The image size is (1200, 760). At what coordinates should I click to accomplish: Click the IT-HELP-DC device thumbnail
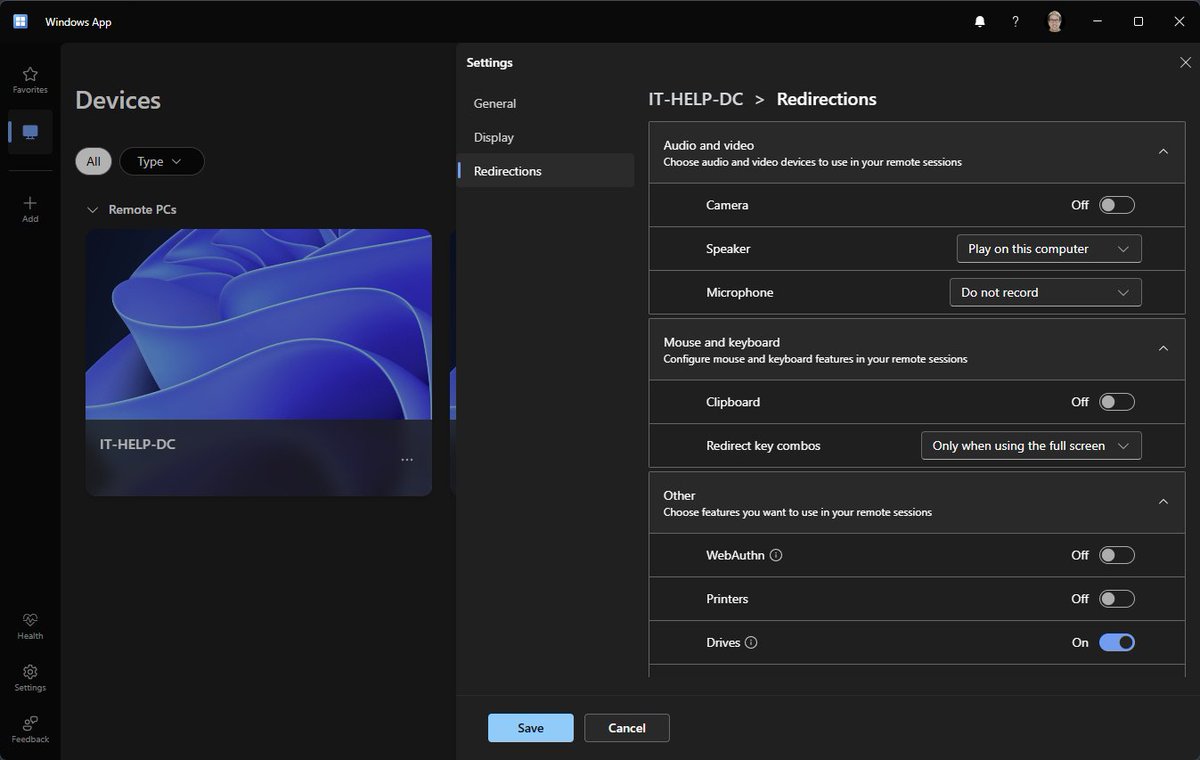[x=259, y=324]
